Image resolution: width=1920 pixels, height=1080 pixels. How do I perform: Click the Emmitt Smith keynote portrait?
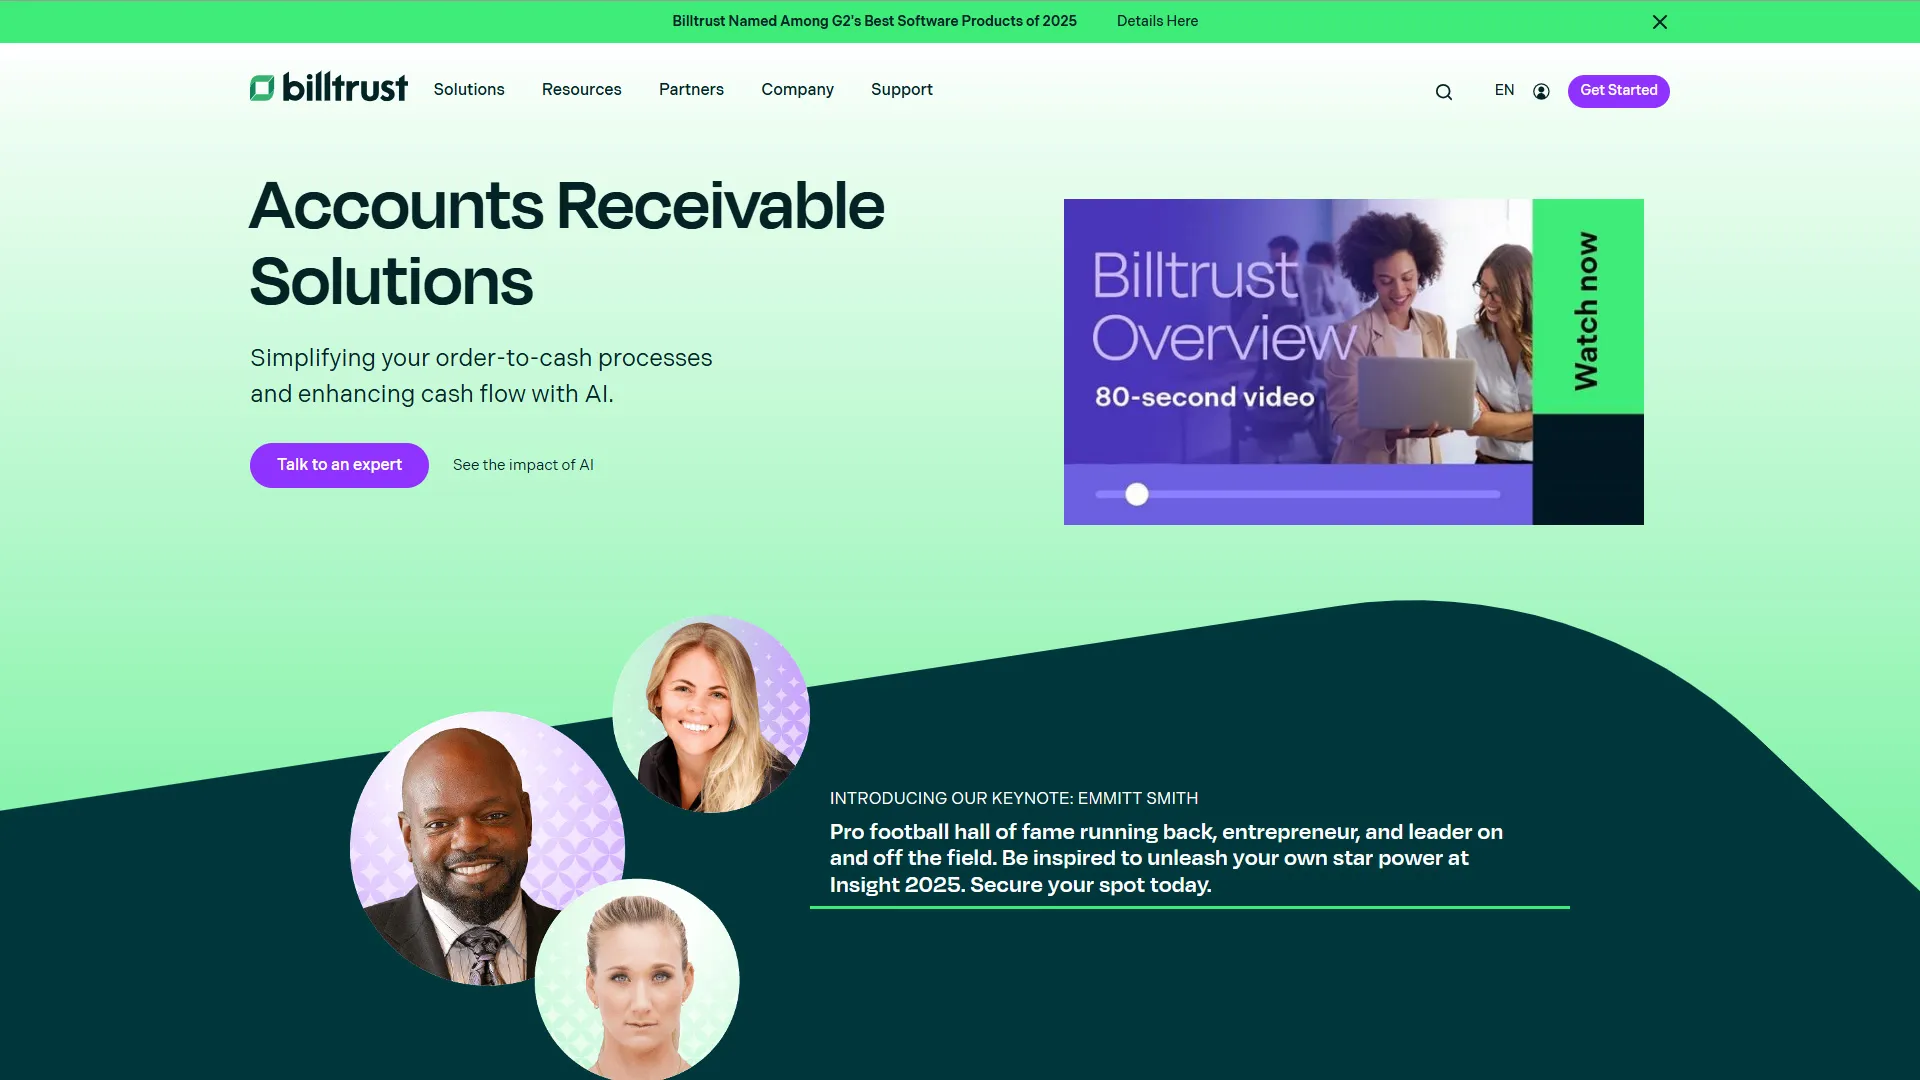click(x=486, y=848)
